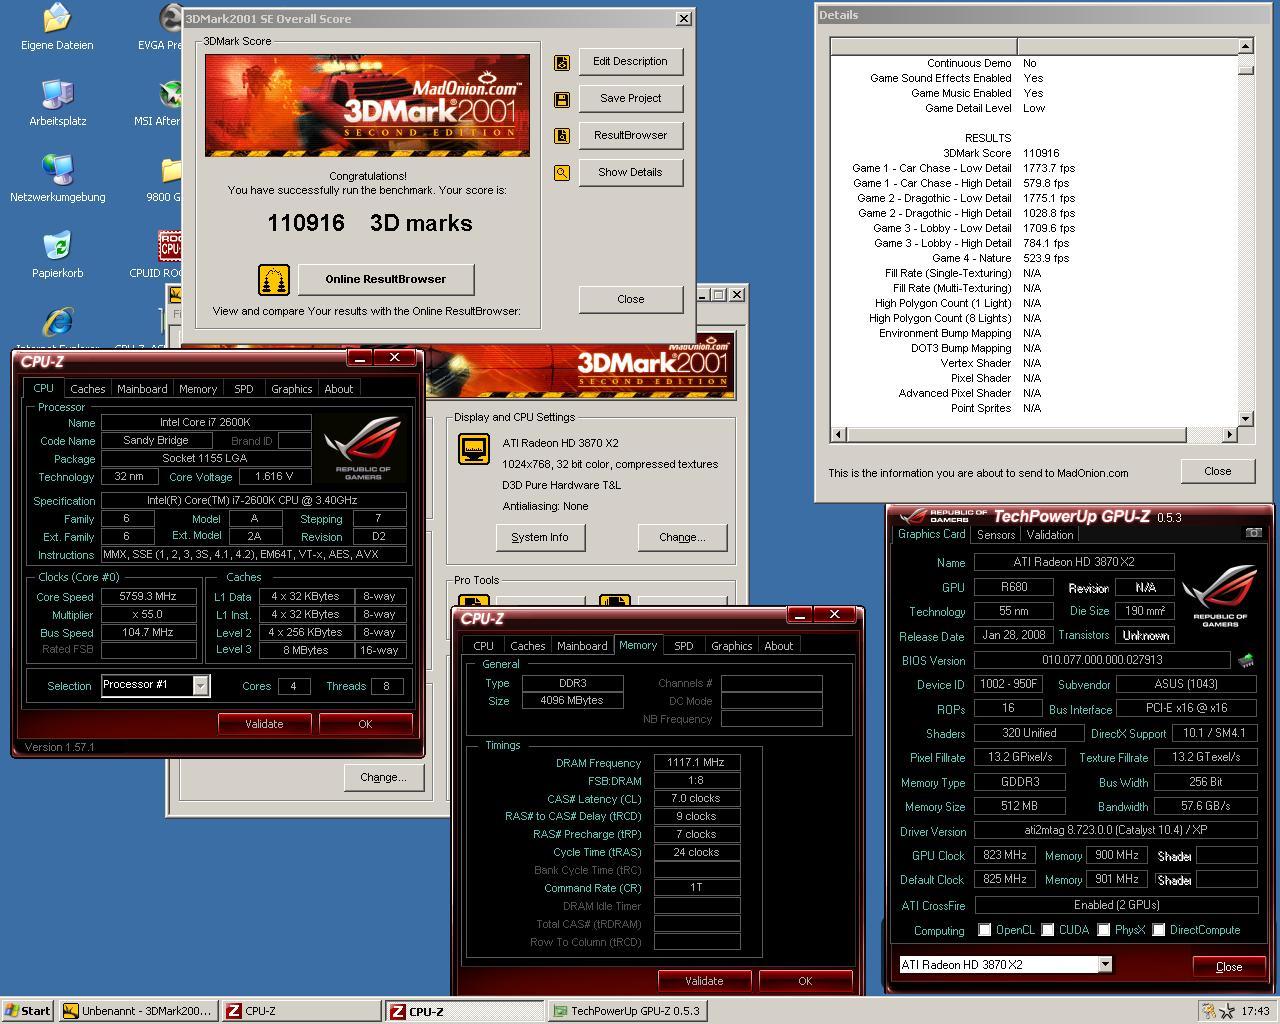Image resolution: width=1280 pixels, height=1024 pixels.
Task: Click the DRAM Frequency value in CPU-Z Memory
Action: [697, 763]
